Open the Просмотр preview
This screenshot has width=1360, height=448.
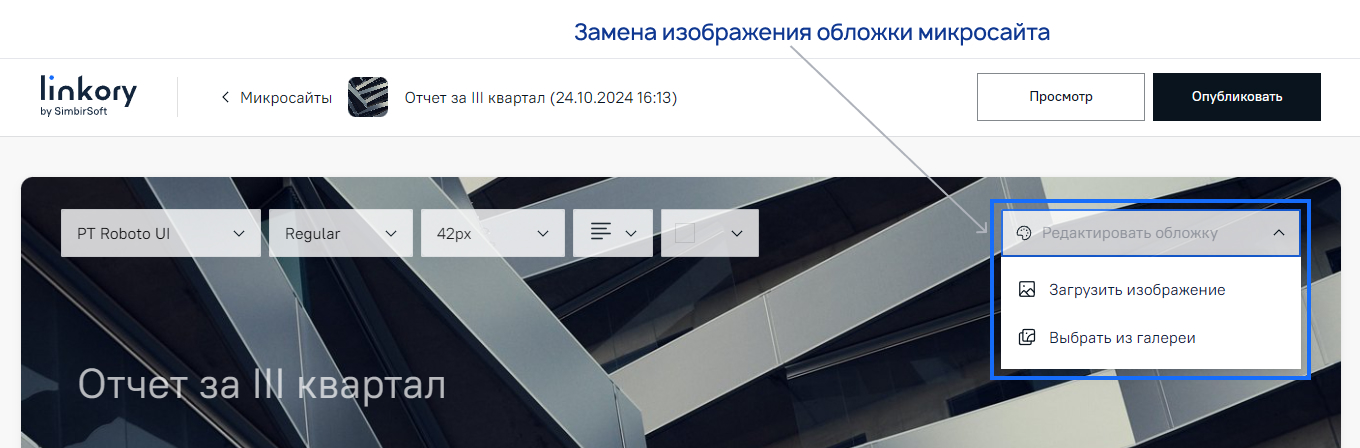pyautogui.click(x=1060, y=97)
